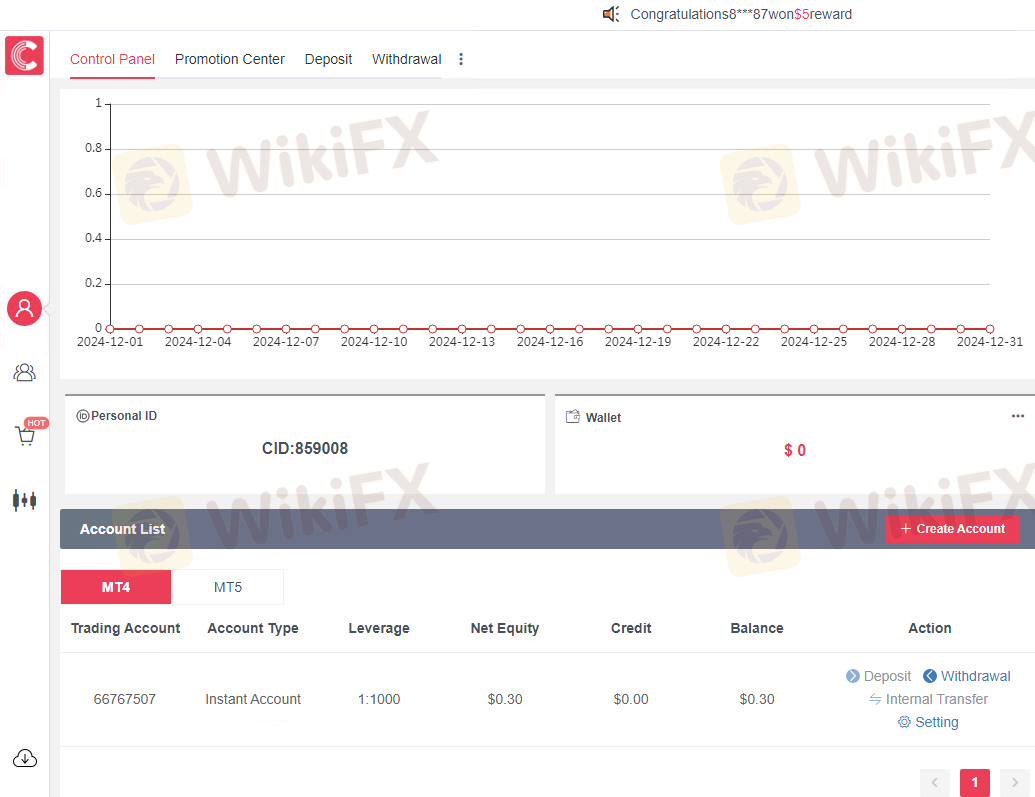Open the Promotion Center tab
Viewport: 1035px width, 797px height.
(230, 59)
